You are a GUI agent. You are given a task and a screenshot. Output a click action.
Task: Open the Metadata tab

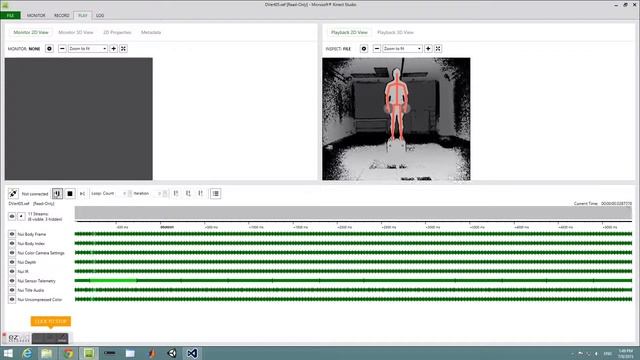pos(151,32)
